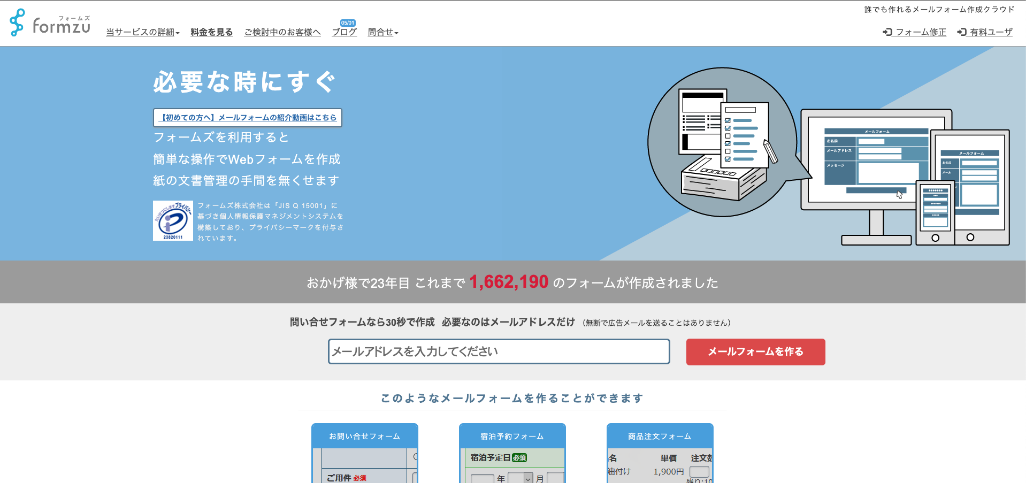
Task: Open 当サービスの詳細 dropdown menu
Action: (x=143, y=32)
